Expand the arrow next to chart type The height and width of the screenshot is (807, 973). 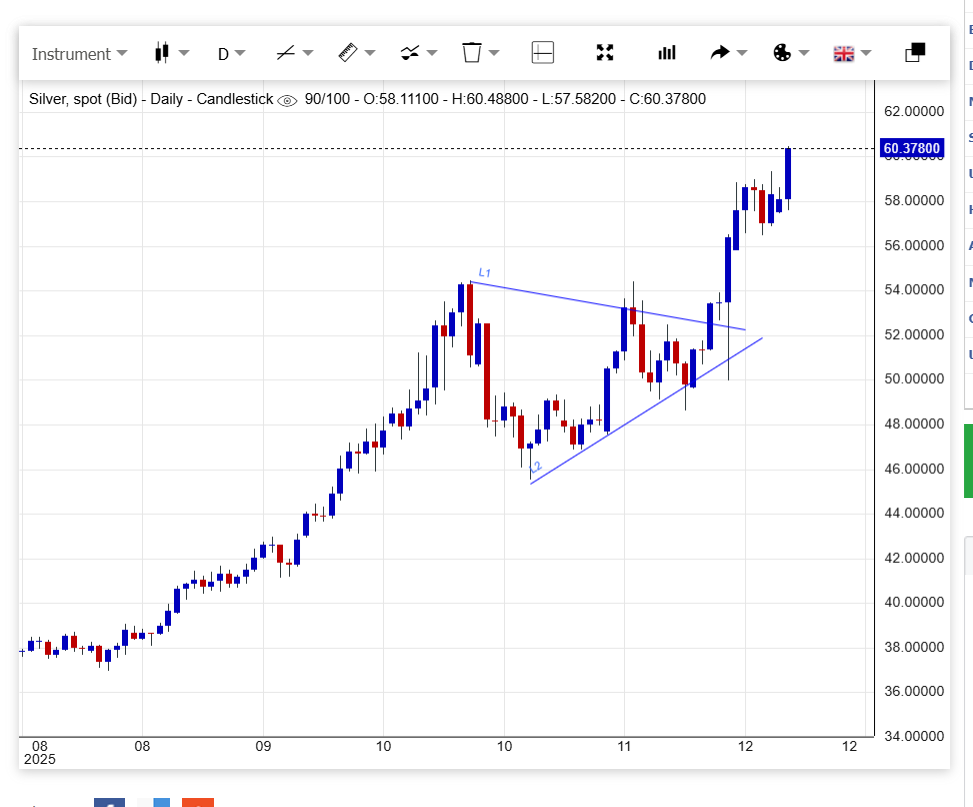pos(184,54)
